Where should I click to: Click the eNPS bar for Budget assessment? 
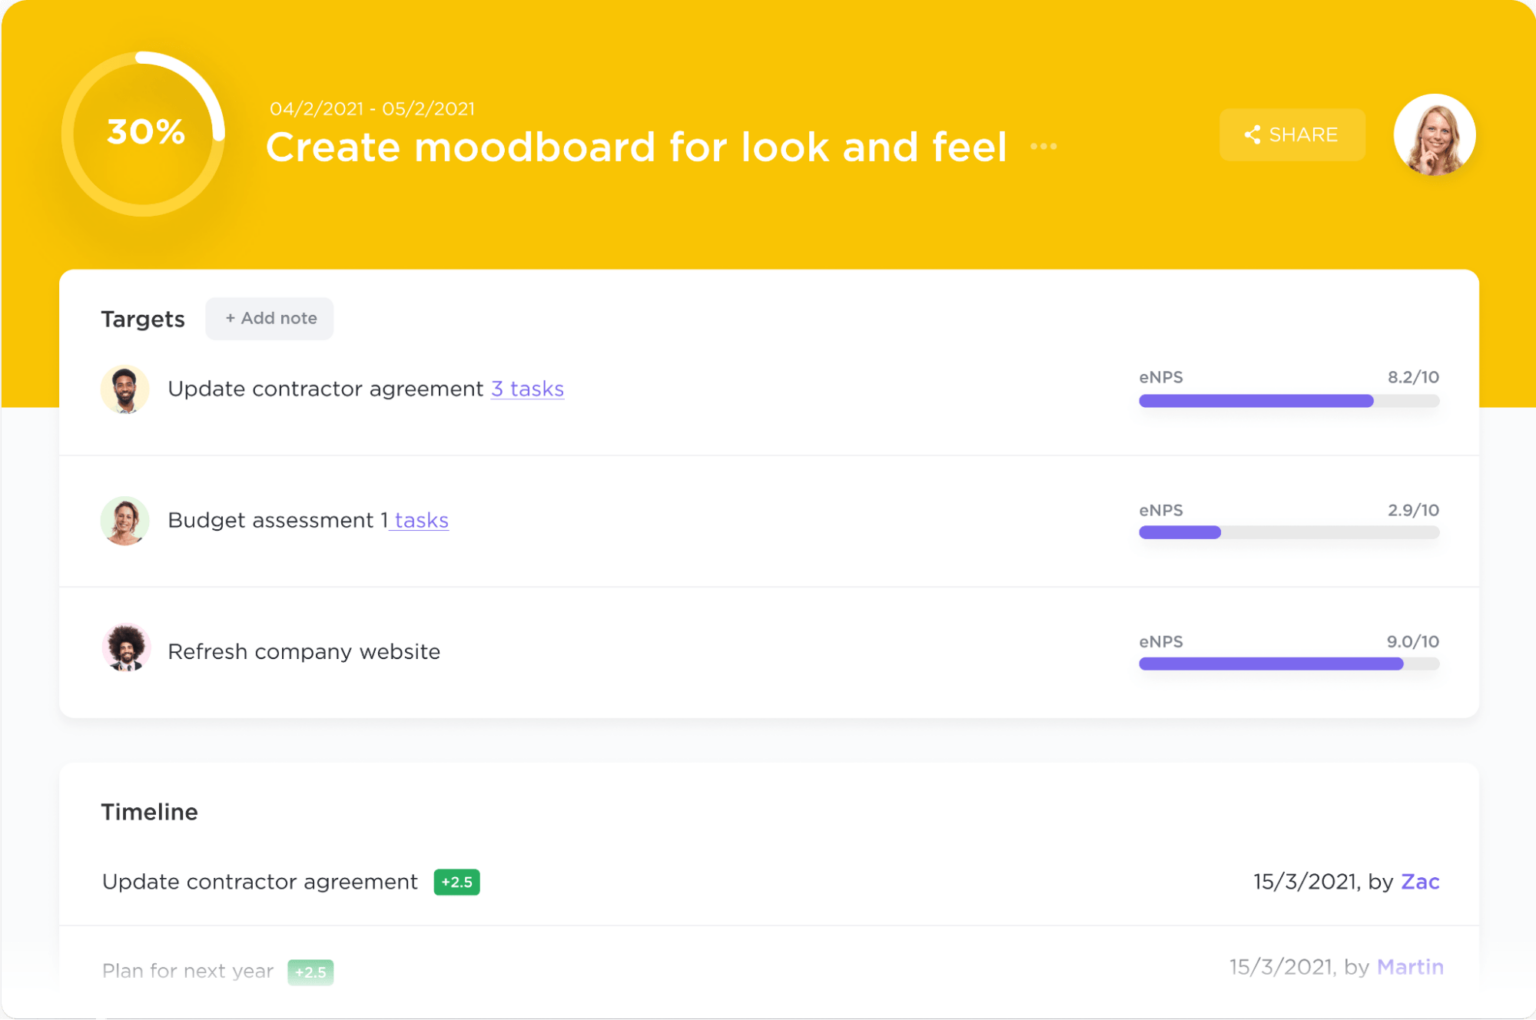click(x=1289, y=532)
